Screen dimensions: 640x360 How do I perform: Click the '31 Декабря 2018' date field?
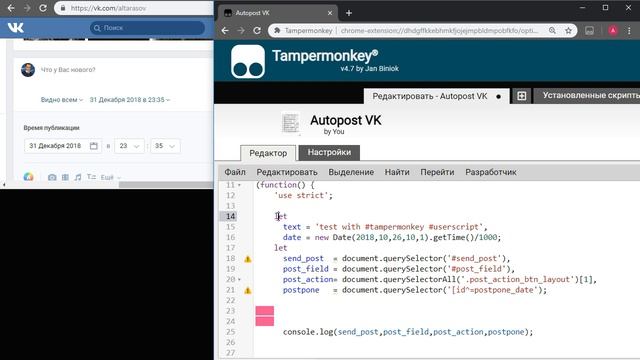(62, 146)
